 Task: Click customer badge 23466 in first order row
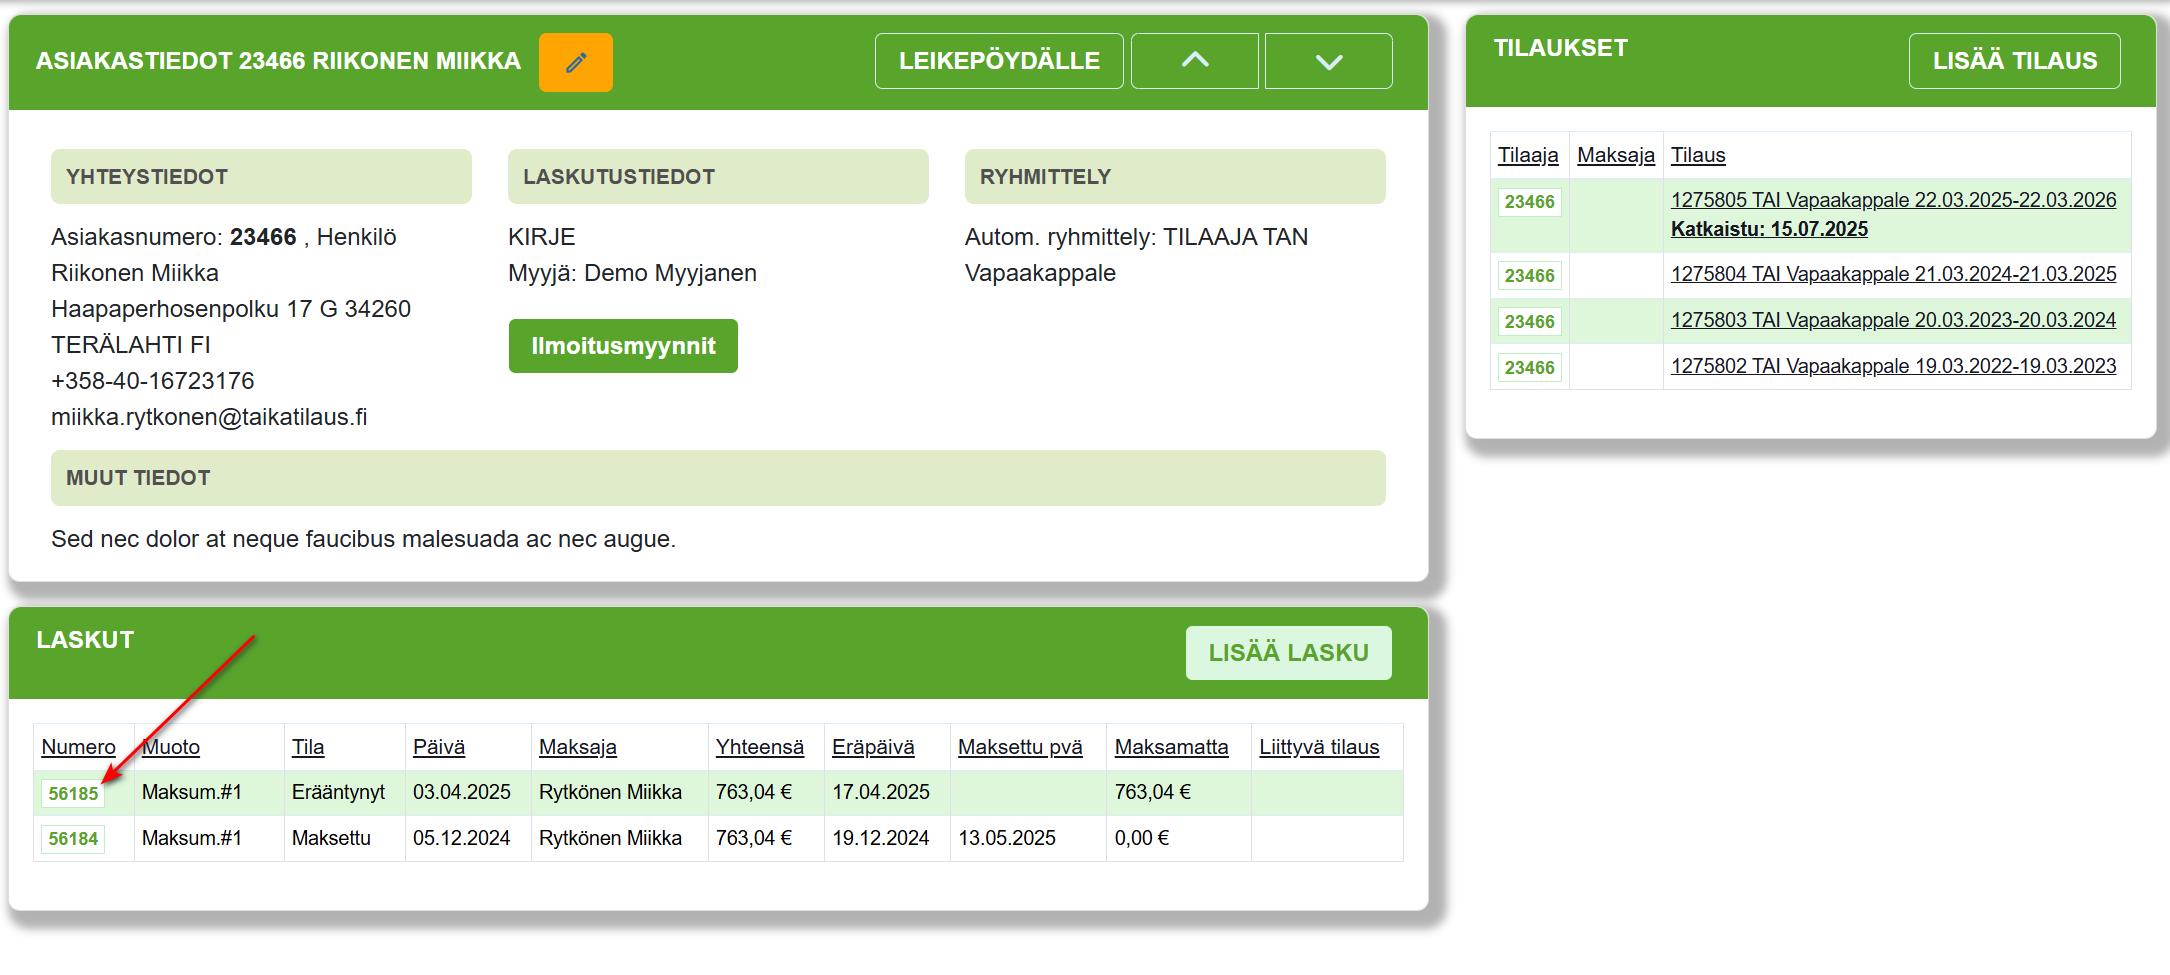pos(1528,202)
